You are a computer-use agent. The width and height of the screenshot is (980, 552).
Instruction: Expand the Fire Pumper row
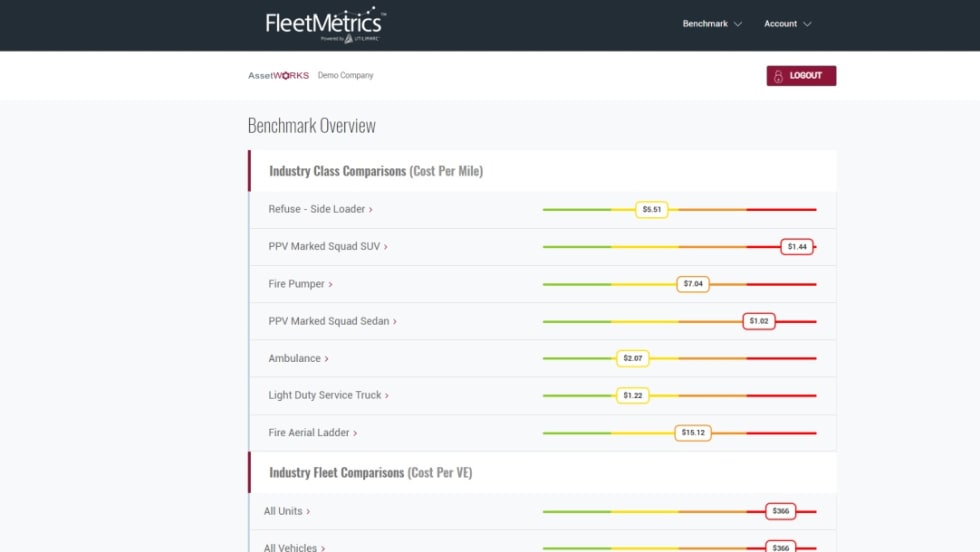(300, 284)
